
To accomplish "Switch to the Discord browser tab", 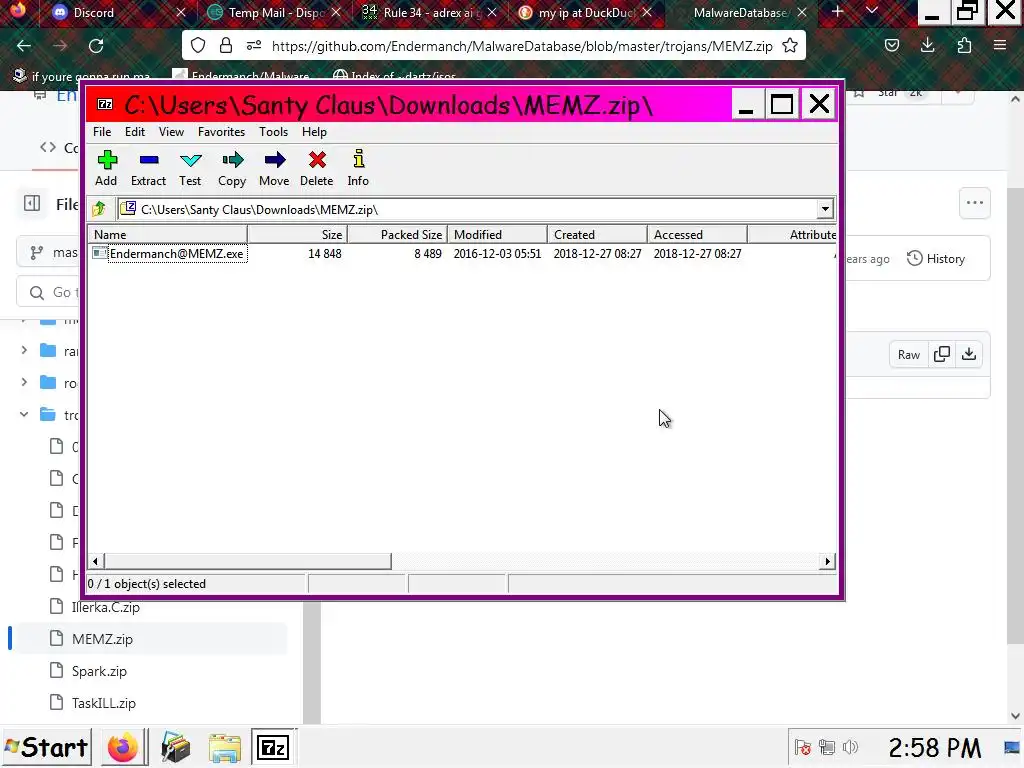I will pos(116,13).
